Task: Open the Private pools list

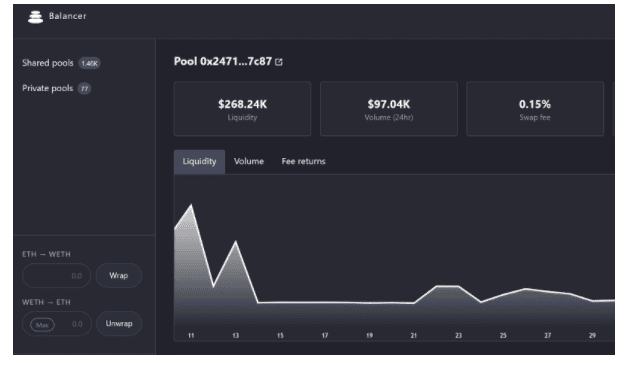Action: pos(47,88)
